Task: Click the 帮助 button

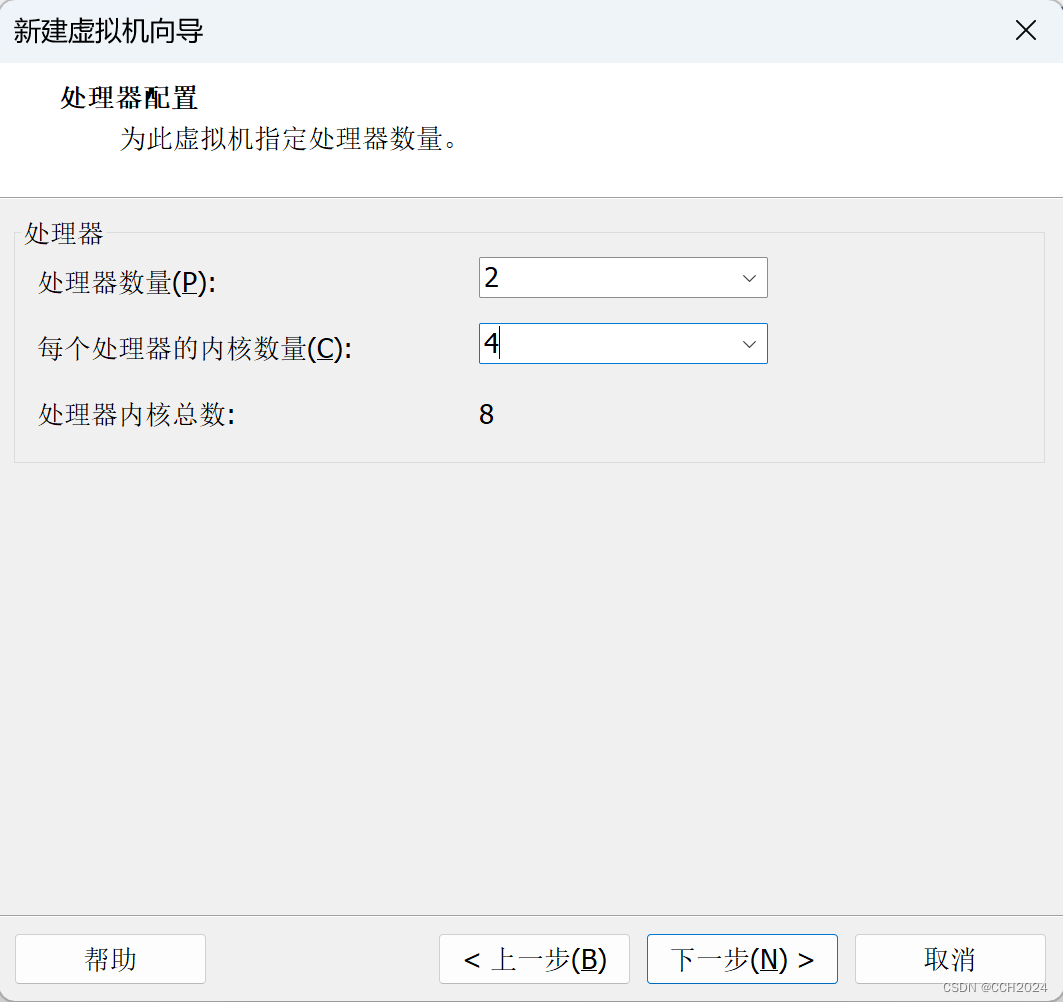Action: pos(111,959)
